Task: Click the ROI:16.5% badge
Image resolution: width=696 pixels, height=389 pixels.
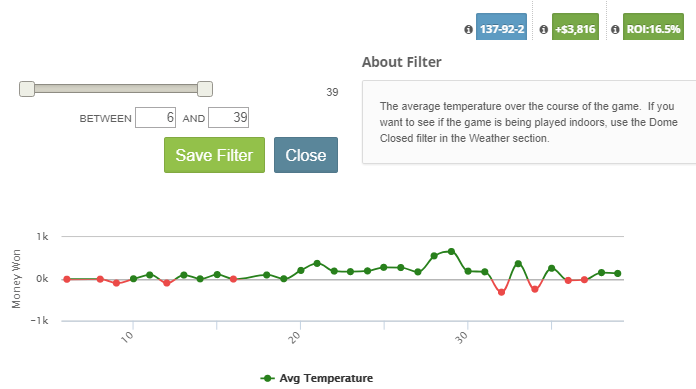Action: [x=653, y=27]
